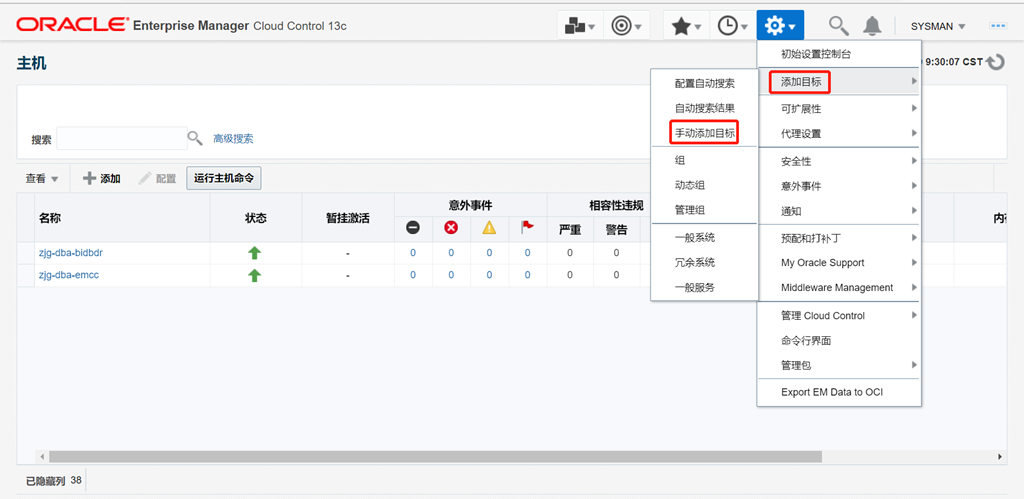Click scrollbar right arrow
Viewport: 1024px width, 499px height.
(1000, 457)
